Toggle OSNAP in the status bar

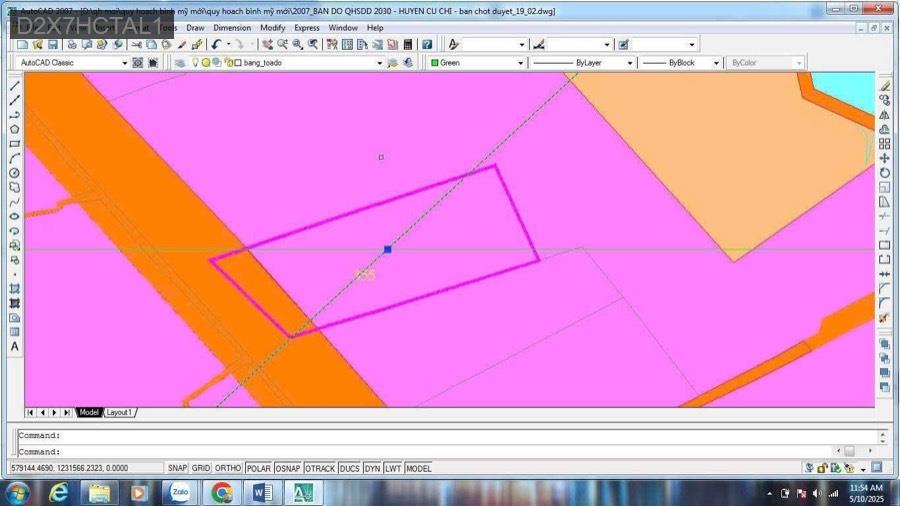click(288, 468)
